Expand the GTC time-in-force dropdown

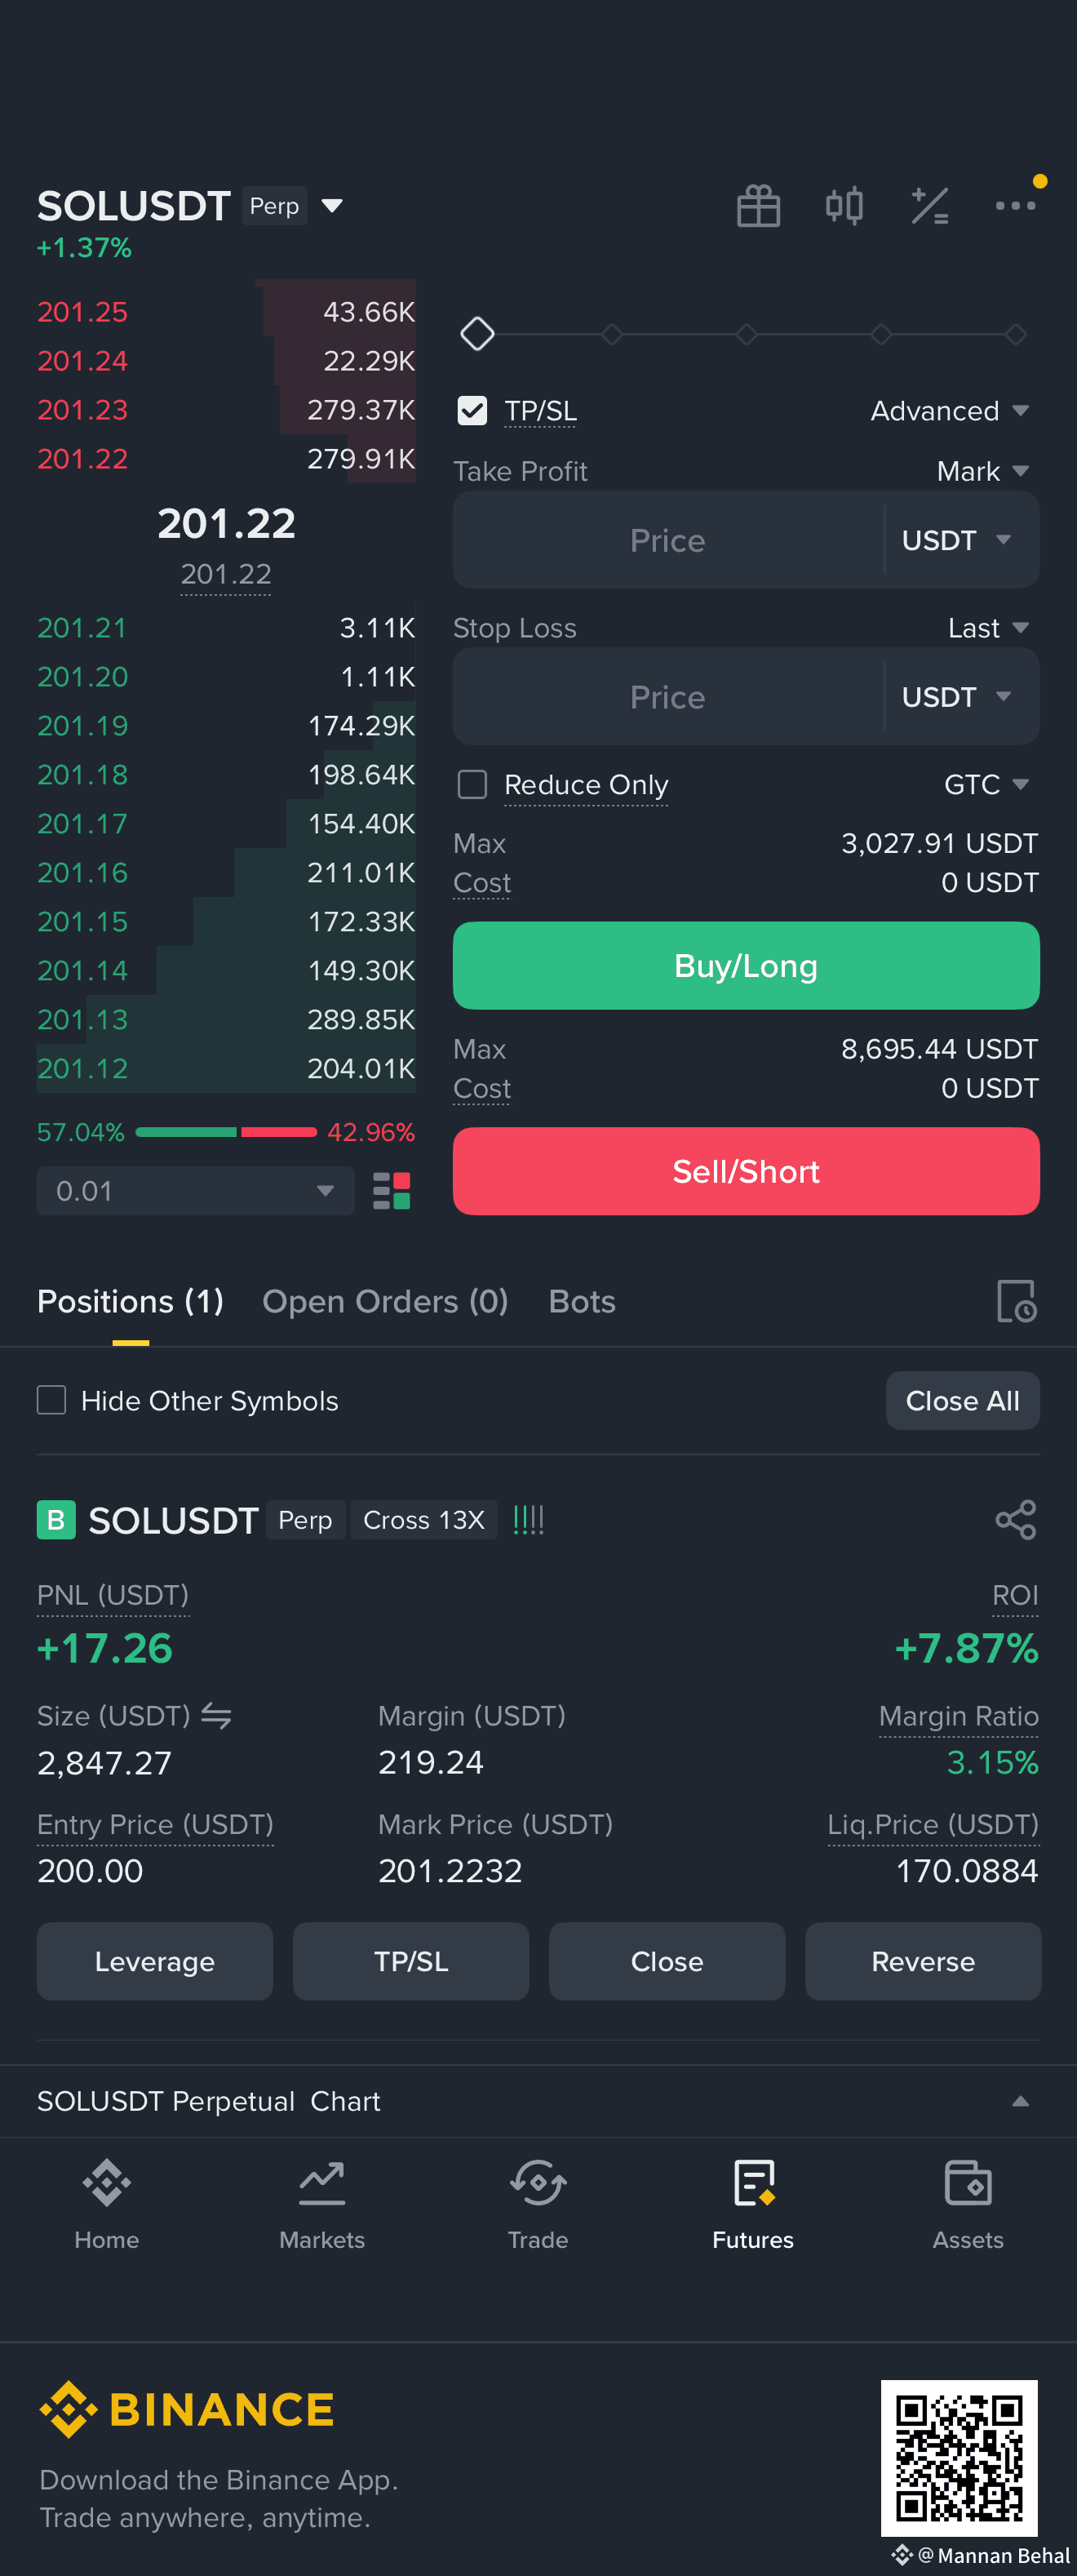point(986,785)
